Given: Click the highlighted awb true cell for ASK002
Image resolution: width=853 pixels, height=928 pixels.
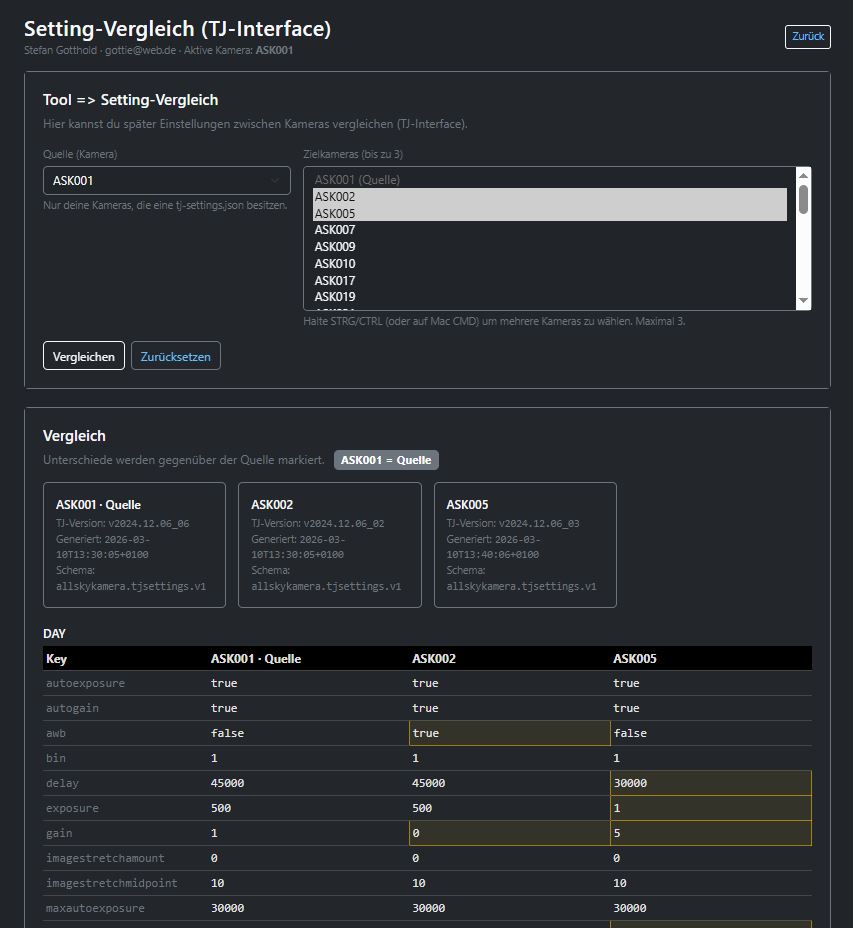Looking at the screenshot, I should click(x=510, y=733).
